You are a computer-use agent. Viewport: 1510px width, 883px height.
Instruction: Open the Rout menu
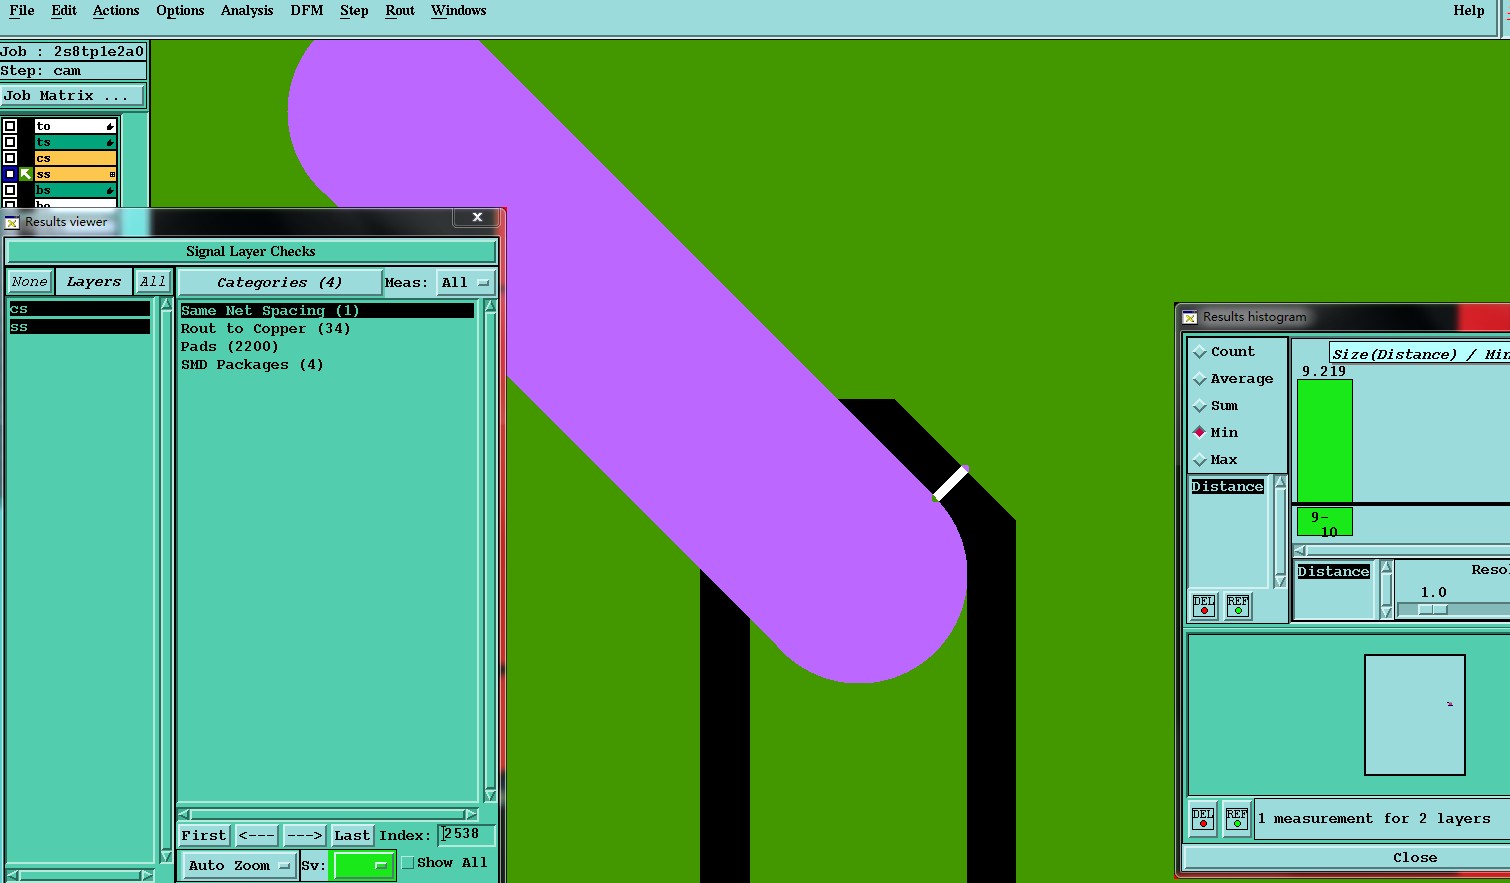click(400, 10)
